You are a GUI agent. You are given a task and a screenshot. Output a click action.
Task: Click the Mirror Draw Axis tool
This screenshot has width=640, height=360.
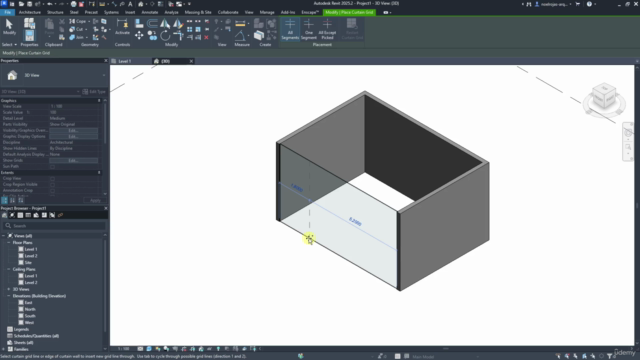point(178,23)
